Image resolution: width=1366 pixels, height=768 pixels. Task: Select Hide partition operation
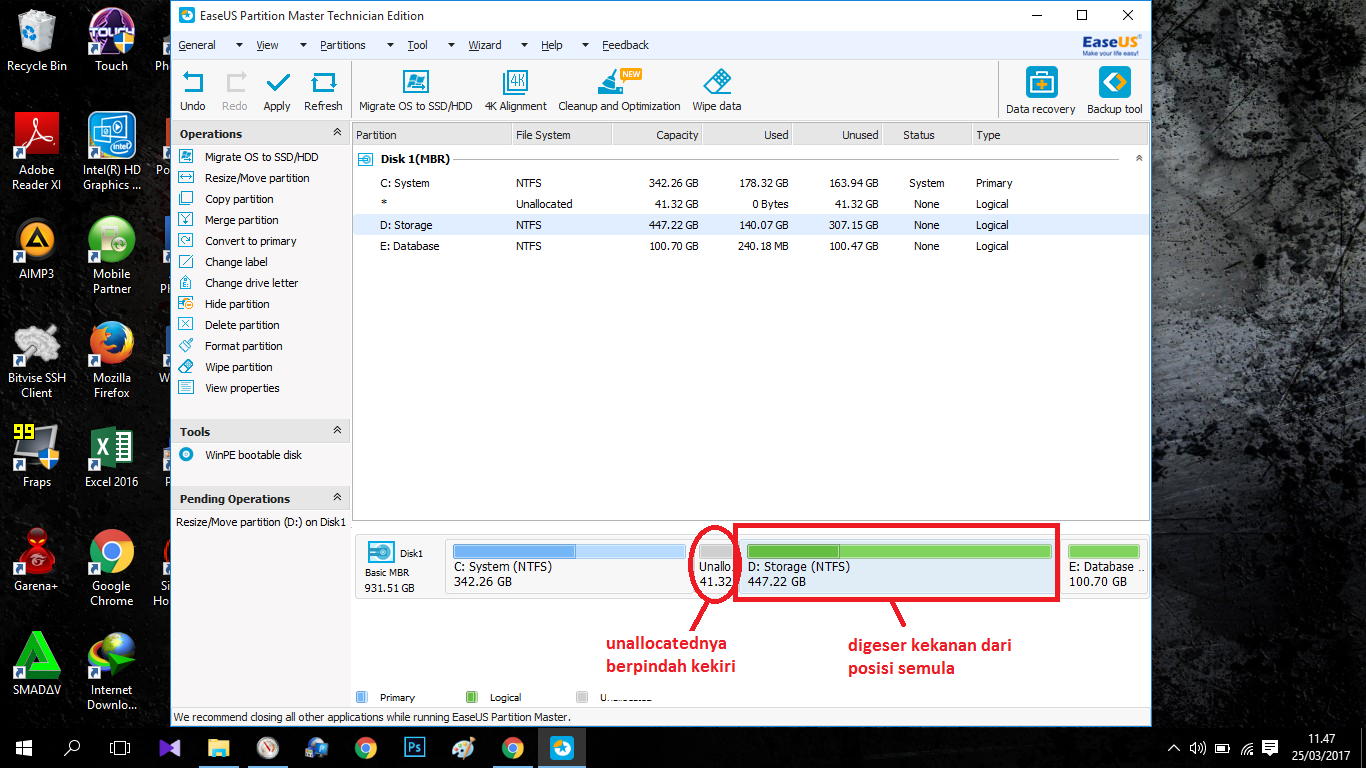coord(237,304)
